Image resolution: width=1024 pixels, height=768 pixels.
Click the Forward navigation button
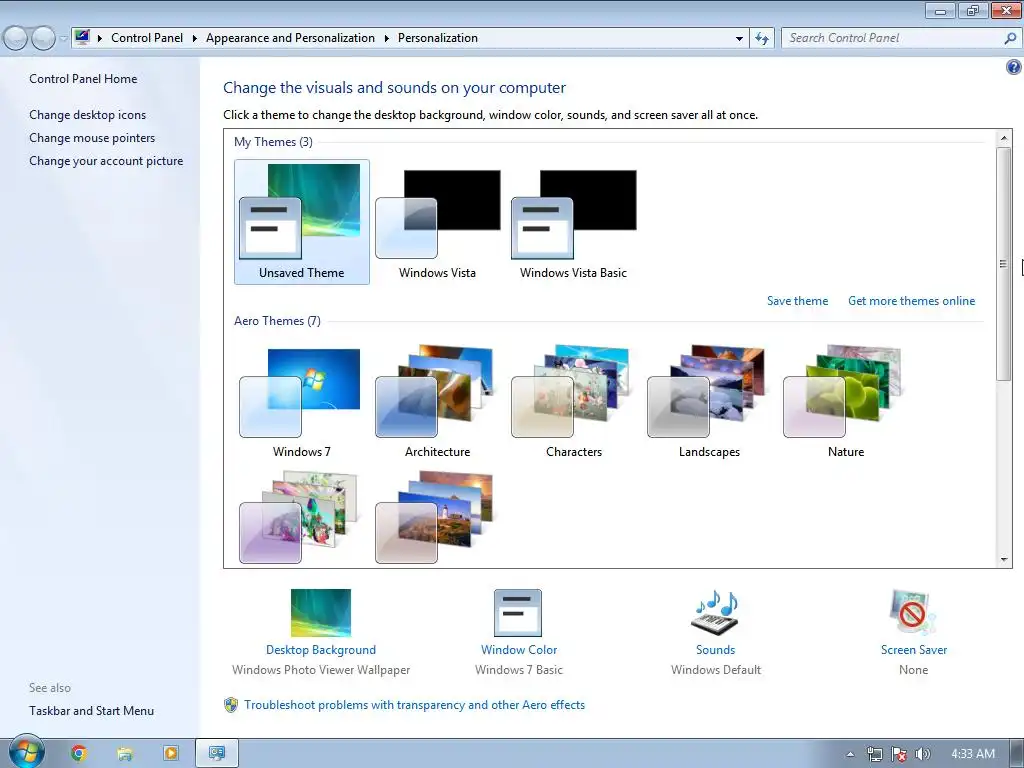[44, 39]
